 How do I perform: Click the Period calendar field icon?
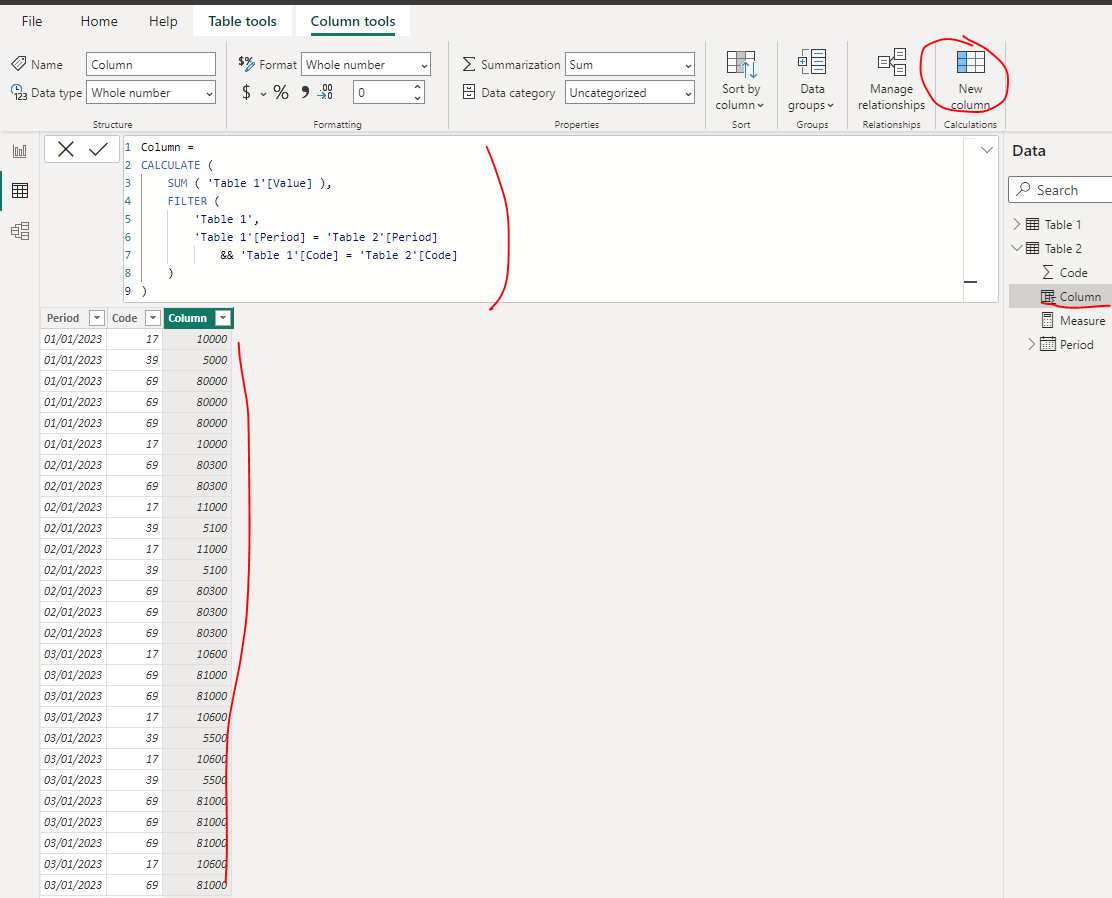tap(1047, 344)
